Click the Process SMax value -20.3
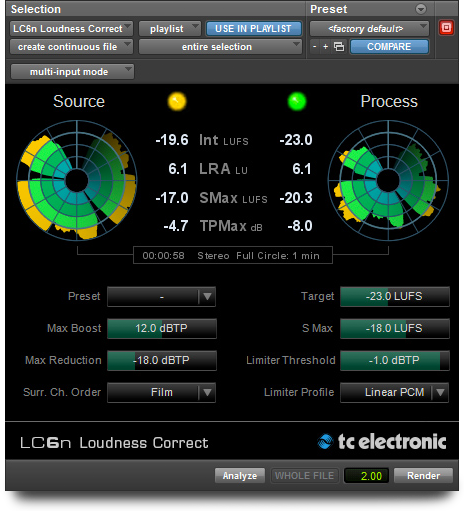Screen dimensions: 464x511 click(x=296, y=198)
